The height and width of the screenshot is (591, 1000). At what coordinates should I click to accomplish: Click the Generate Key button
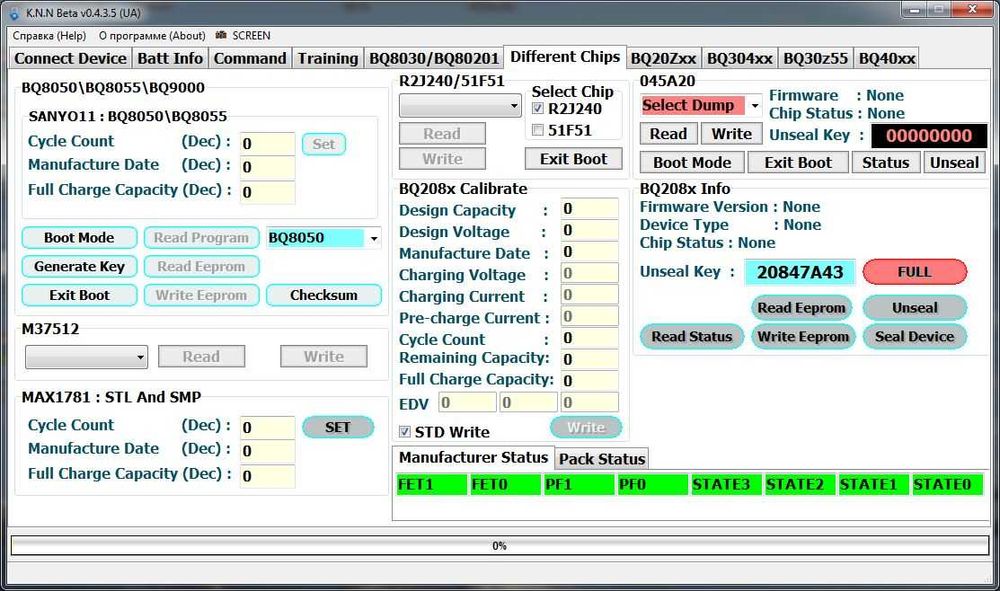[79, 266]
